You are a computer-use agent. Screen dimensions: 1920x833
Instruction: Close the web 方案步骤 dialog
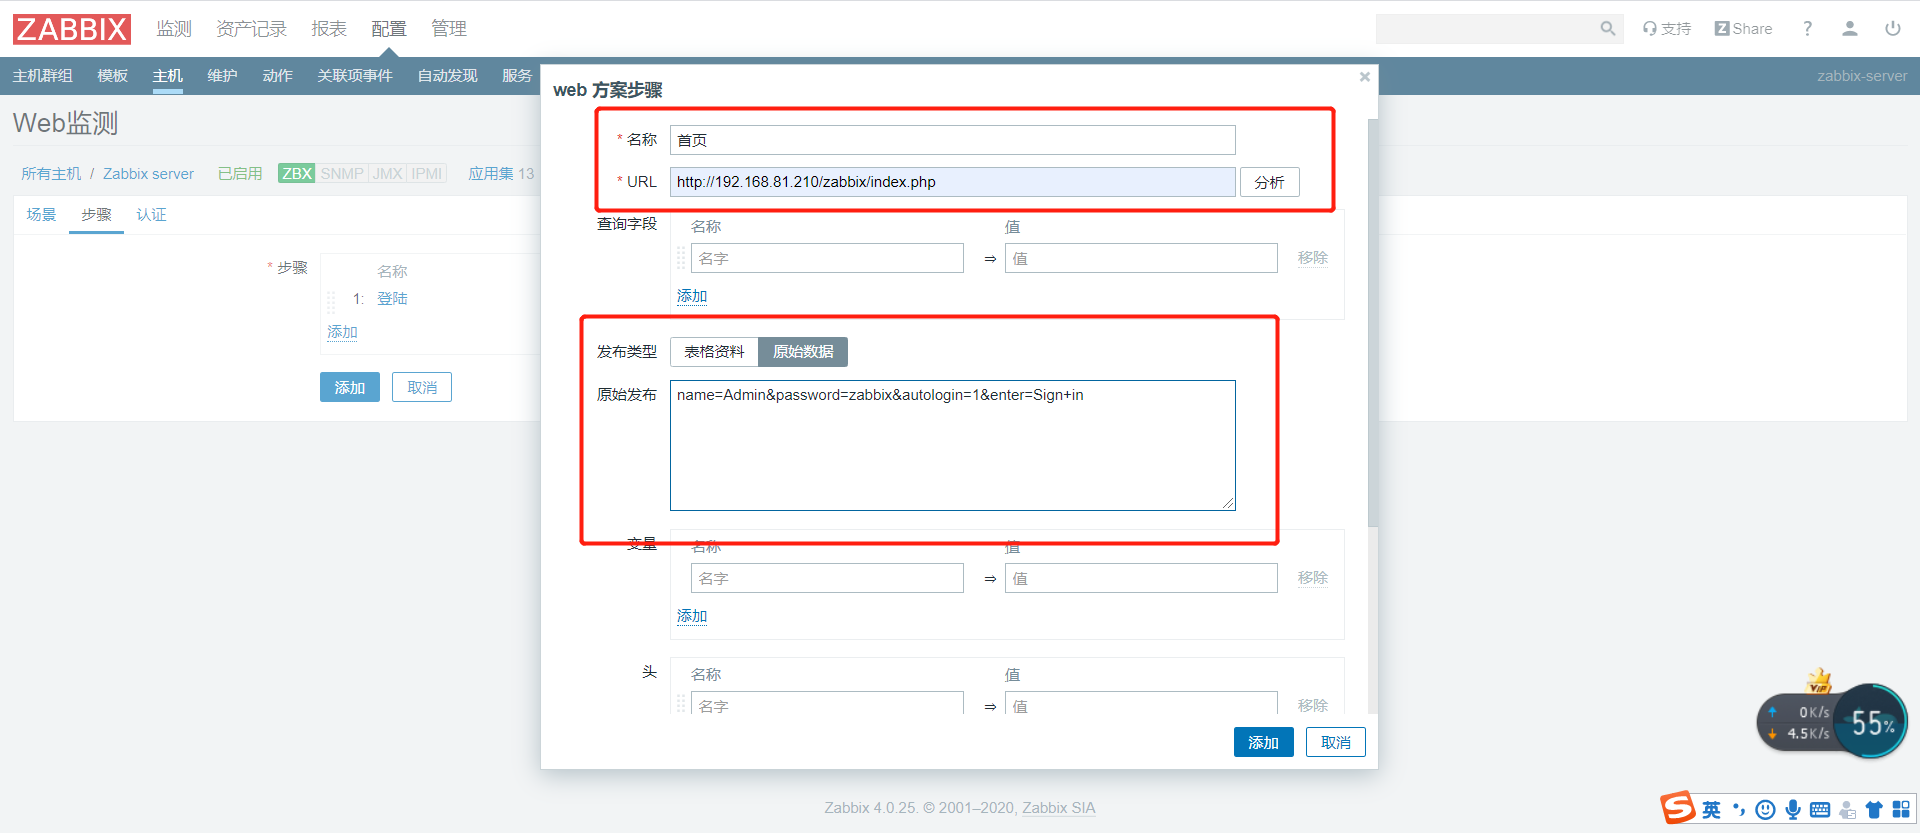click(x=1365, y=77)
